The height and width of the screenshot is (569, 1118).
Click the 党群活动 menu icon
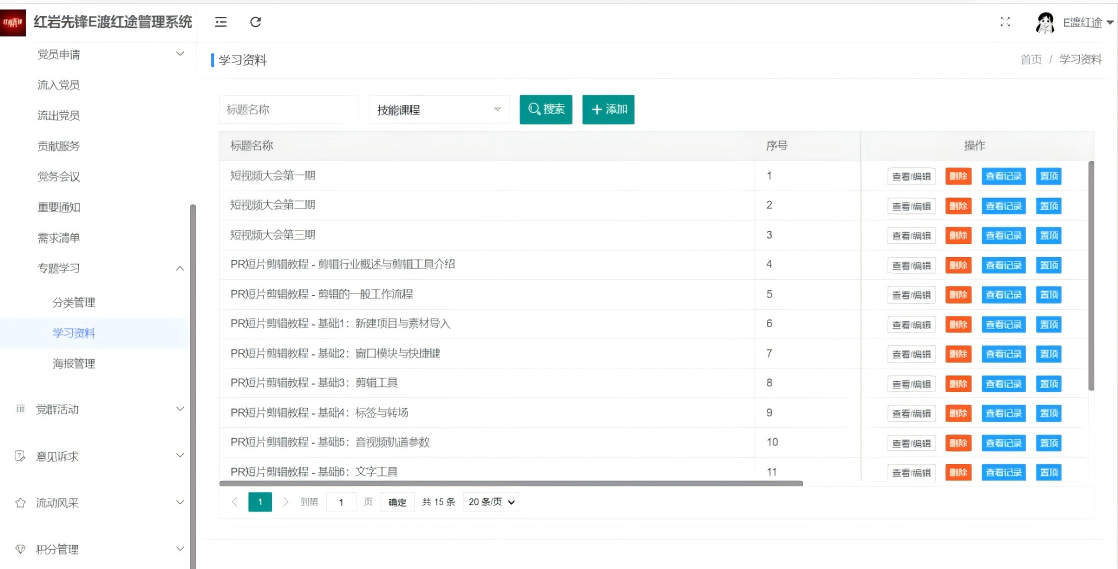coord(20,409)
